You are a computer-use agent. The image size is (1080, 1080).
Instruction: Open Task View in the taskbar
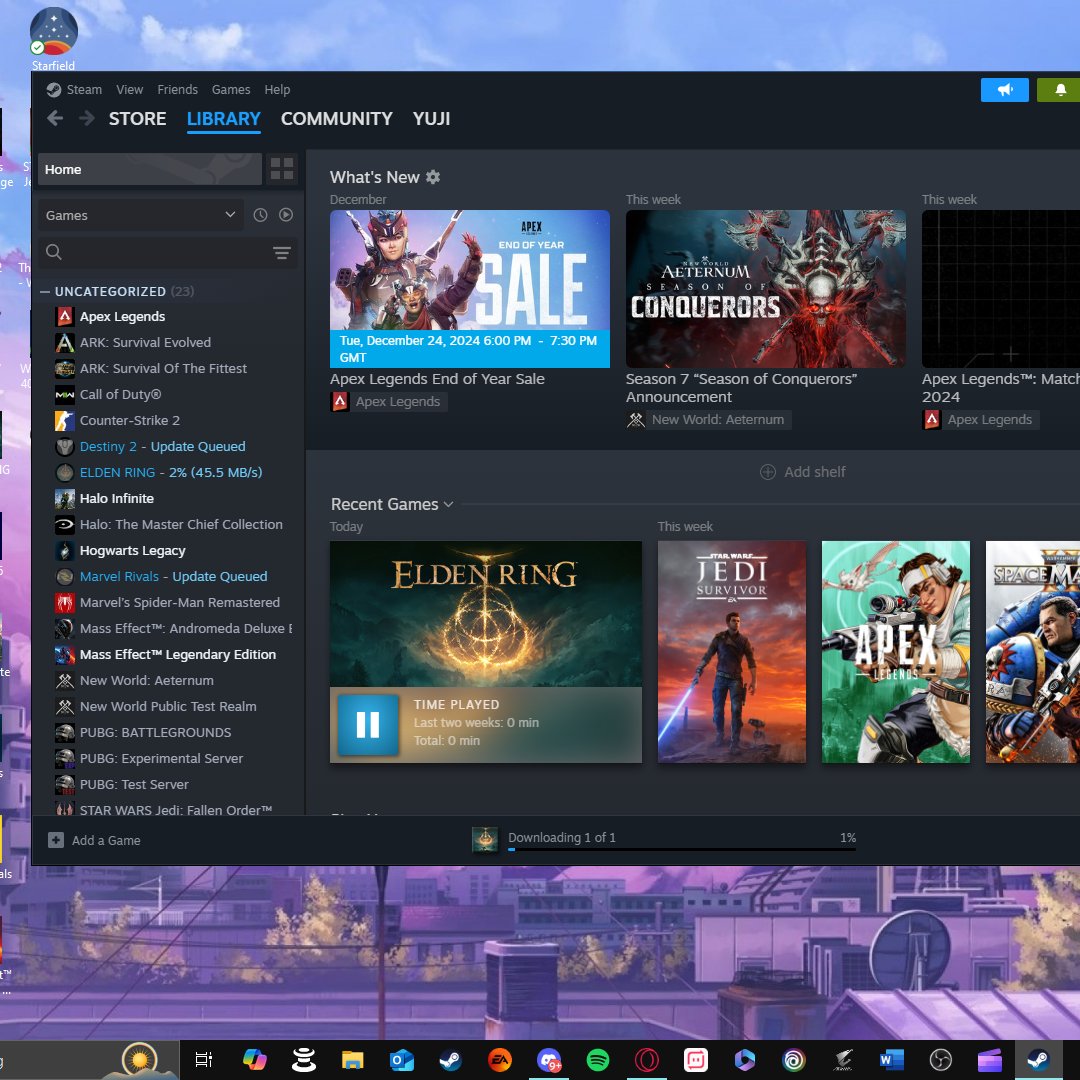point(204,1059)
